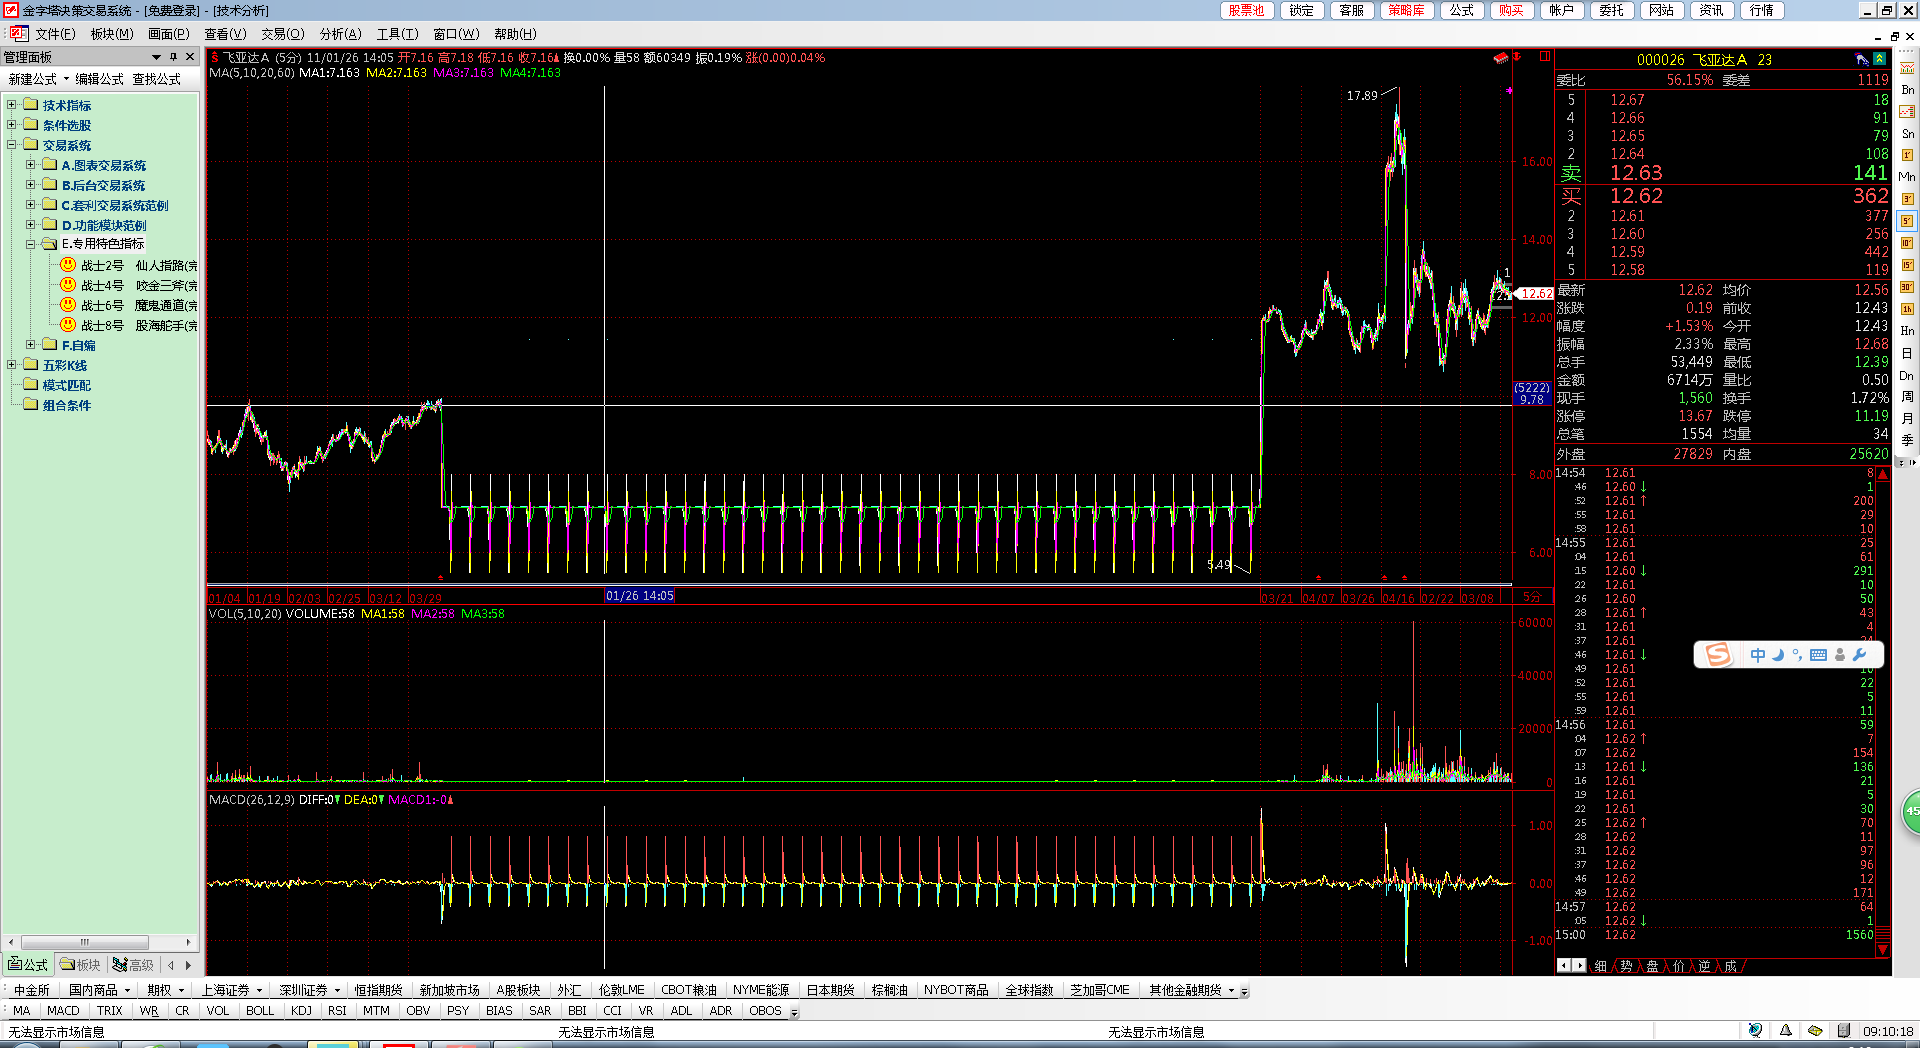The width and height of the screenshot is (1920, 1048).
Task: Click the red anchor icon above the chart
Action: click(1517, 57)
